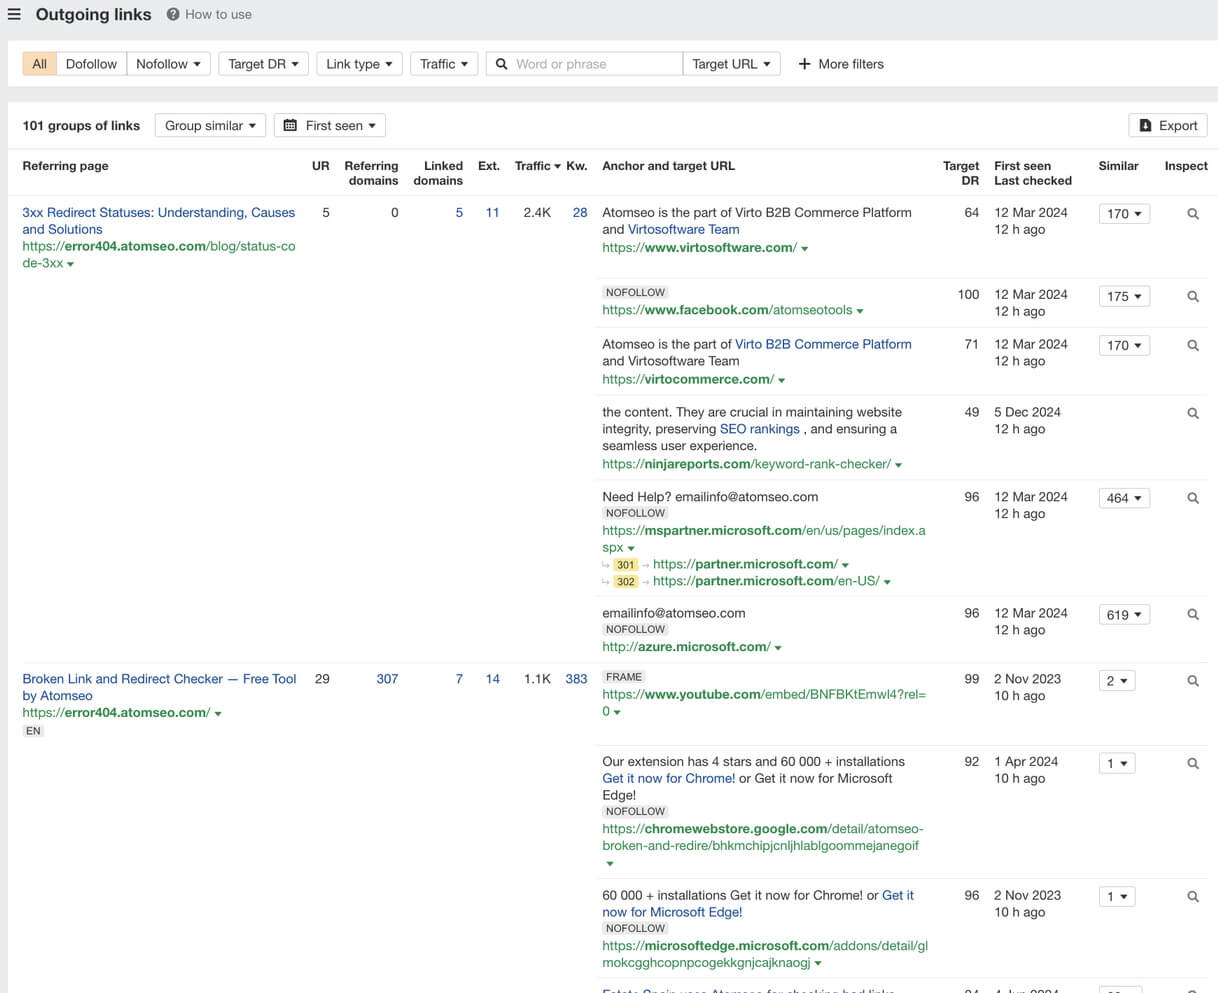Inspect the ninjareports.com link row
The image size is (1218, 993).
coord(1192,413)
